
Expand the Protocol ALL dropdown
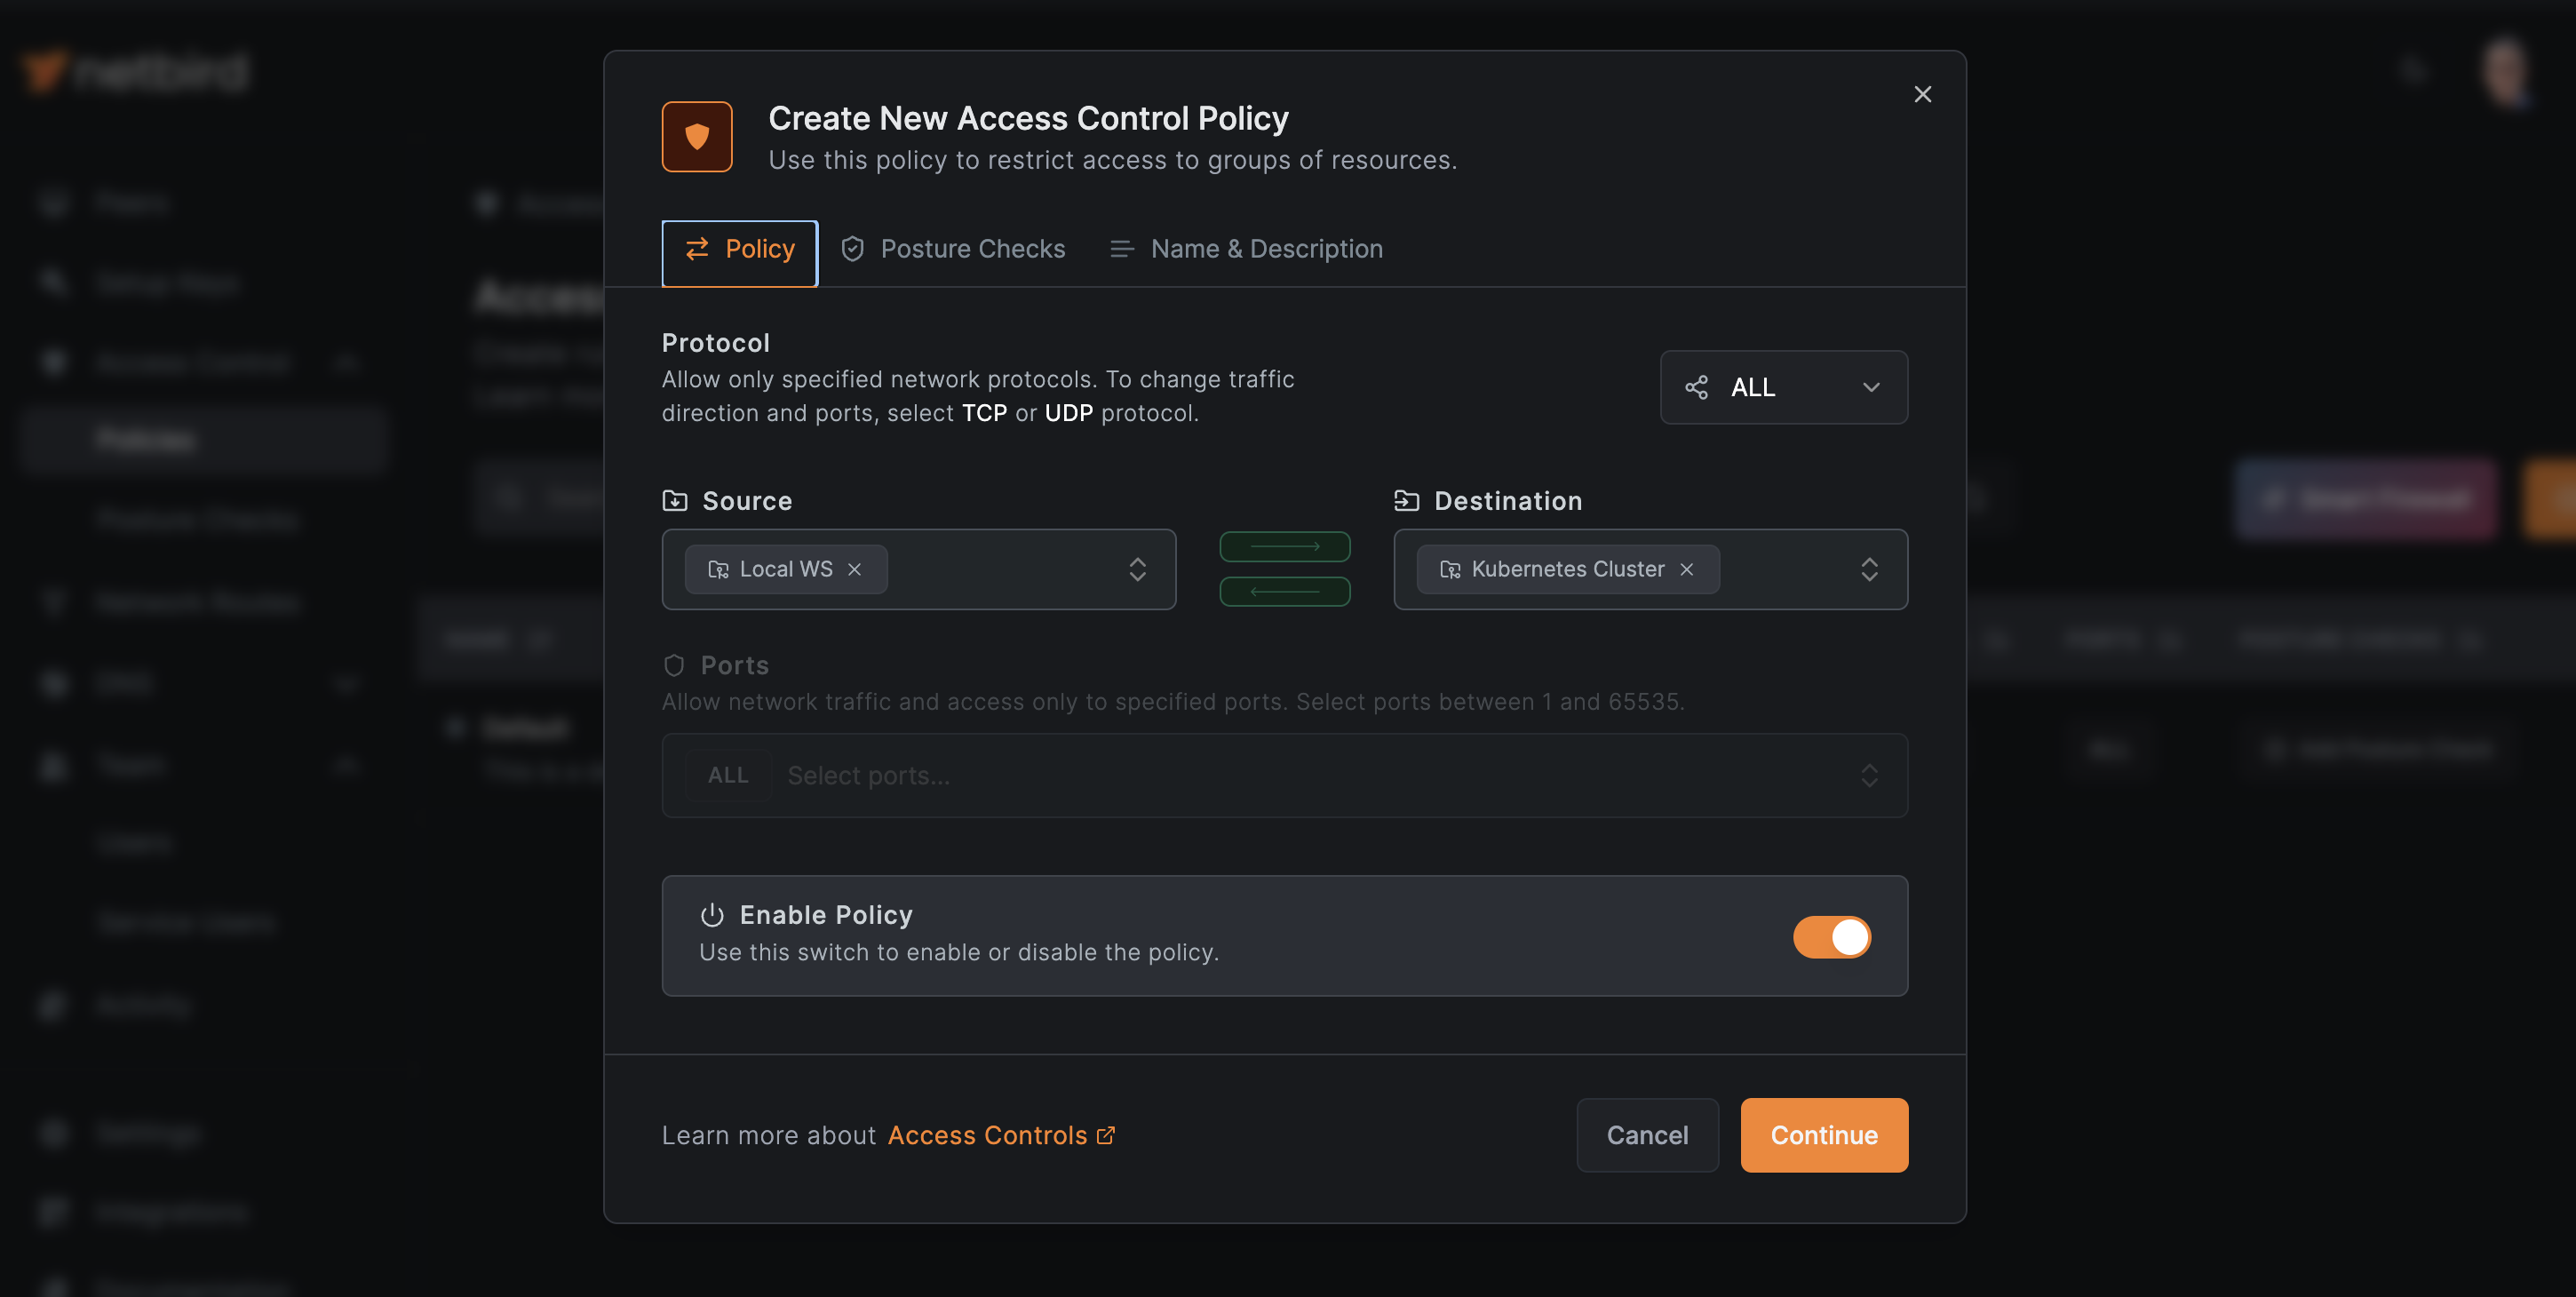point(1784,387)
